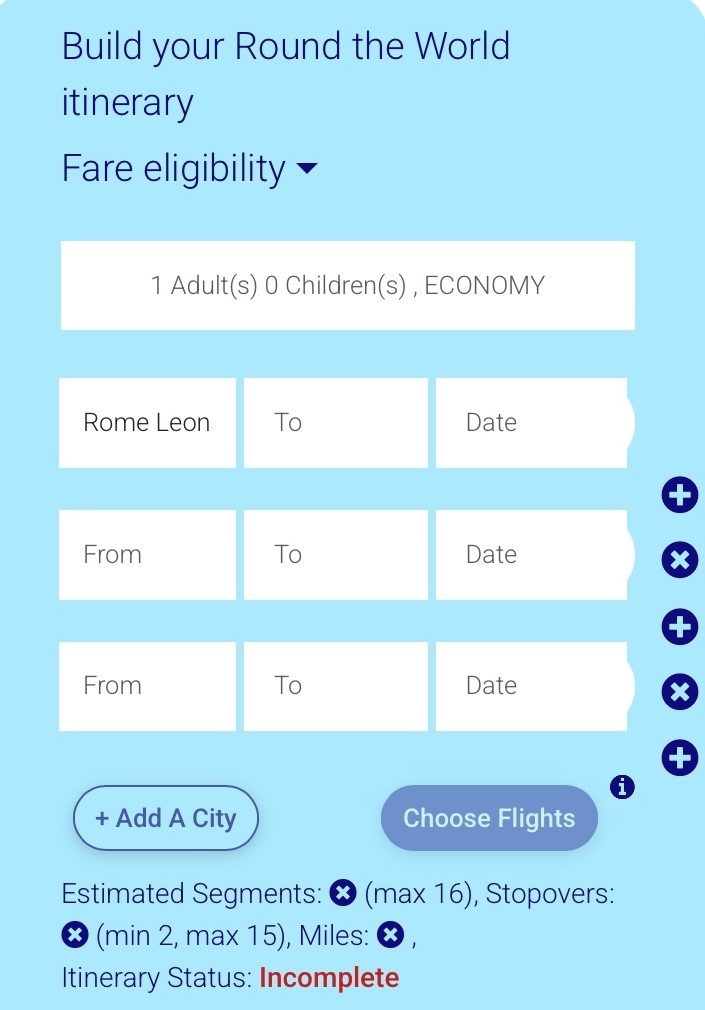Click the X icon next to Estimated Segments
The image size is (705, 1010).
343,893
